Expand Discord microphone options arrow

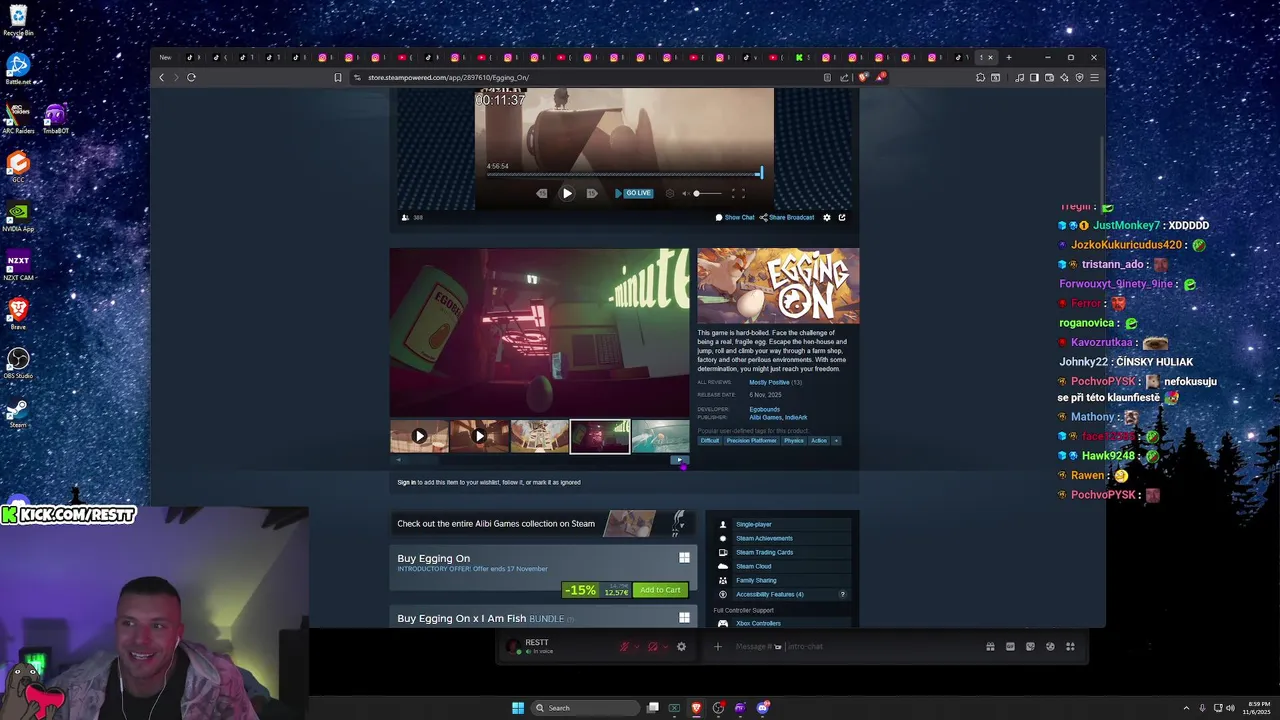(x=636, y=647)
